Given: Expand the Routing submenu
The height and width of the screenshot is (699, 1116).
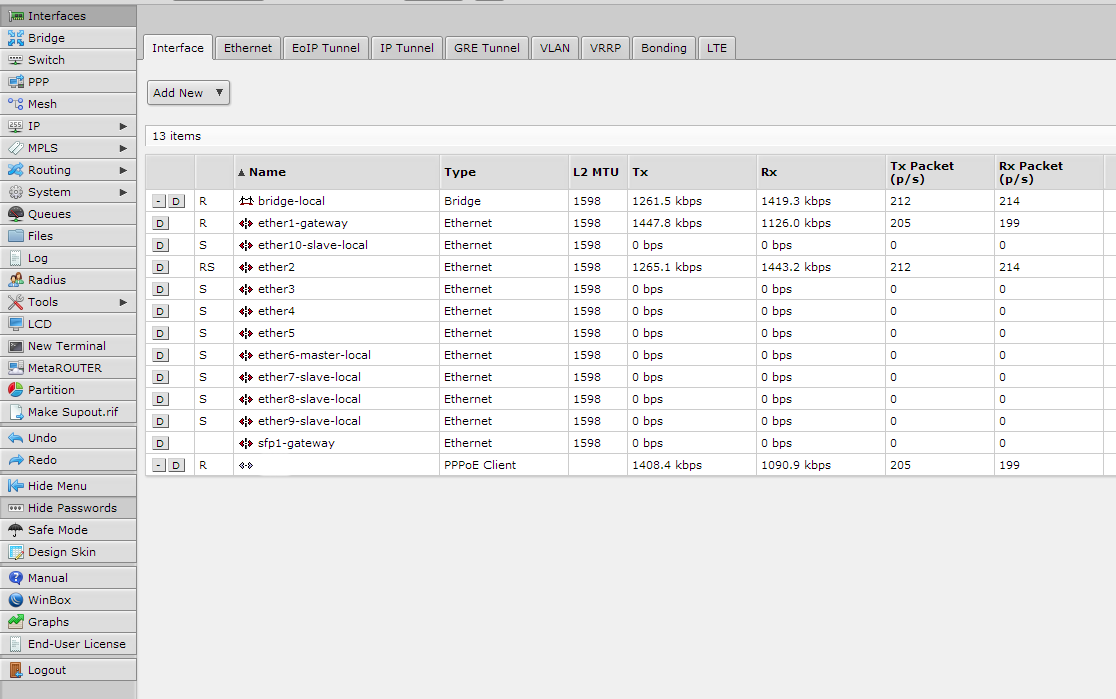Looking at the screenshot, I should (x=68, y=170).
